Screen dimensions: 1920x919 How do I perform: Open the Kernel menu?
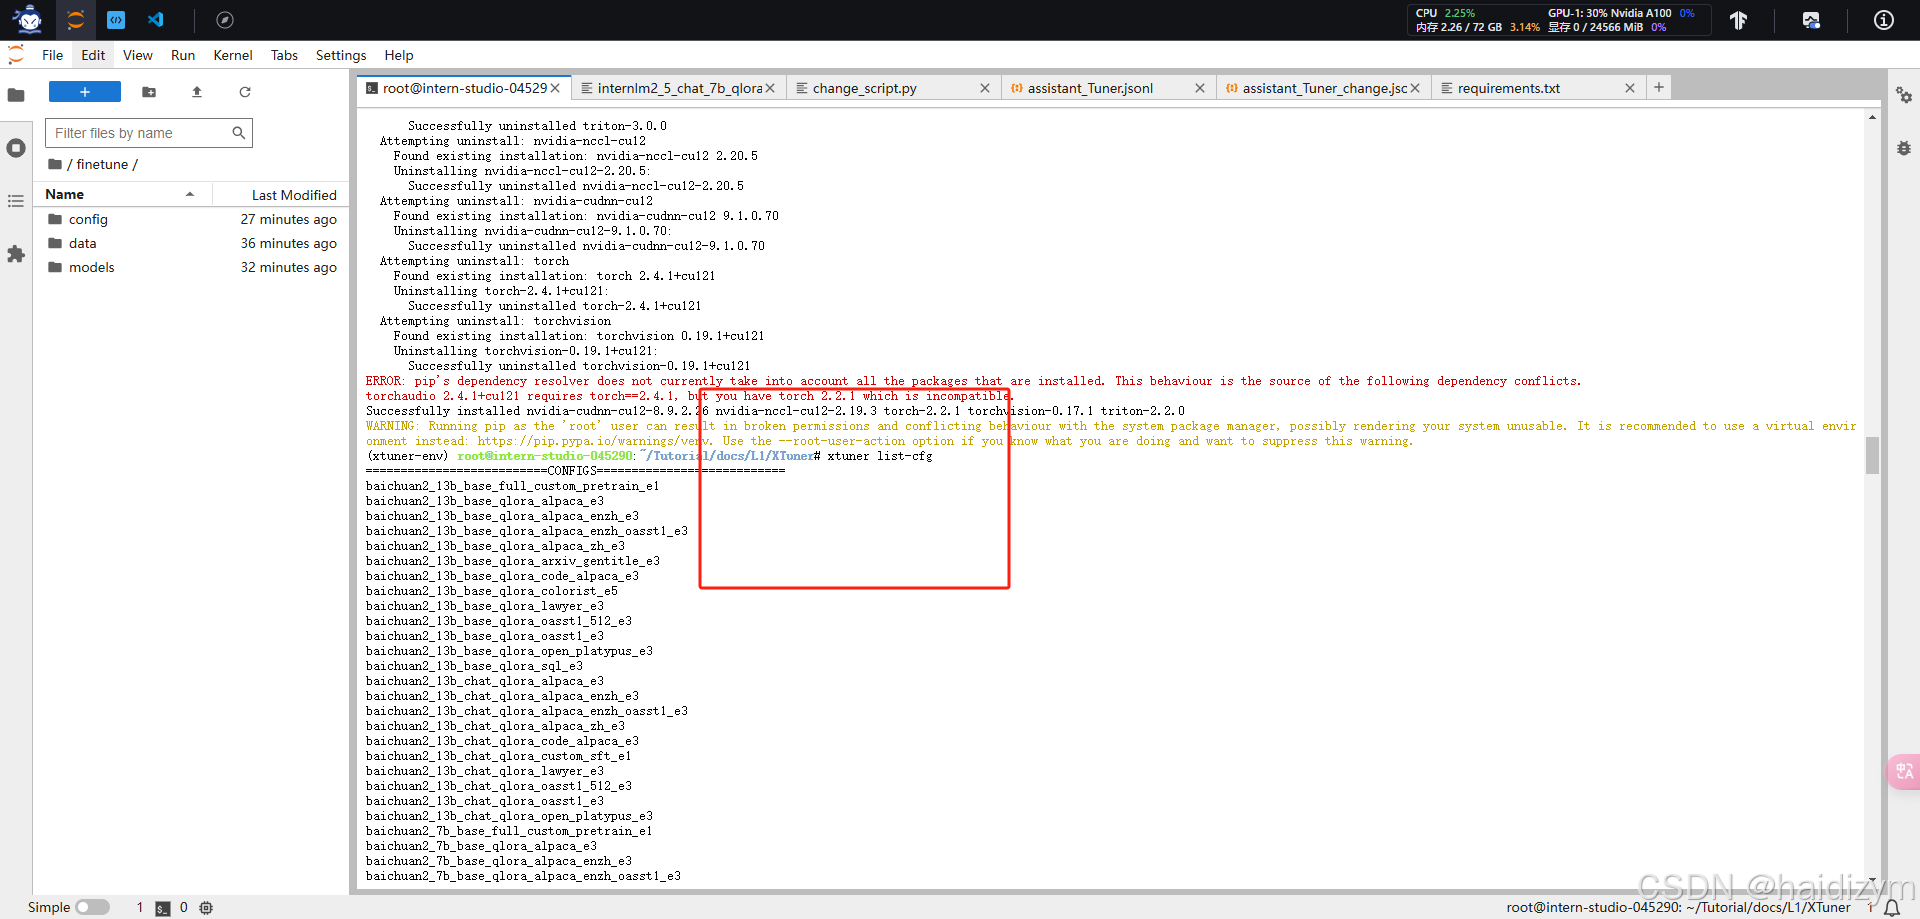point(233,55)
